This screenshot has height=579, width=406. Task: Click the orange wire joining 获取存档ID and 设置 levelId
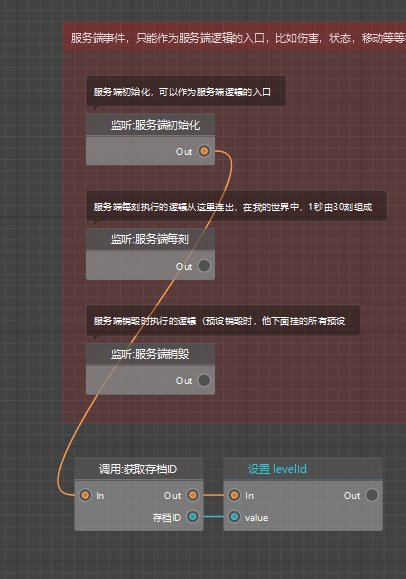(214, 495)
